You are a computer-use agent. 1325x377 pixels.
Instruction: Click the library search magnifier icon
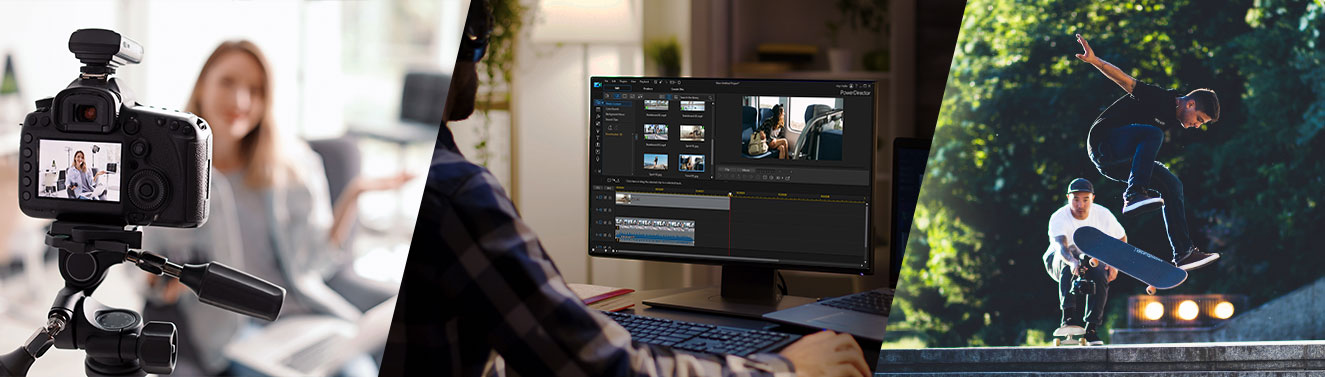click(x=710, y=98)
